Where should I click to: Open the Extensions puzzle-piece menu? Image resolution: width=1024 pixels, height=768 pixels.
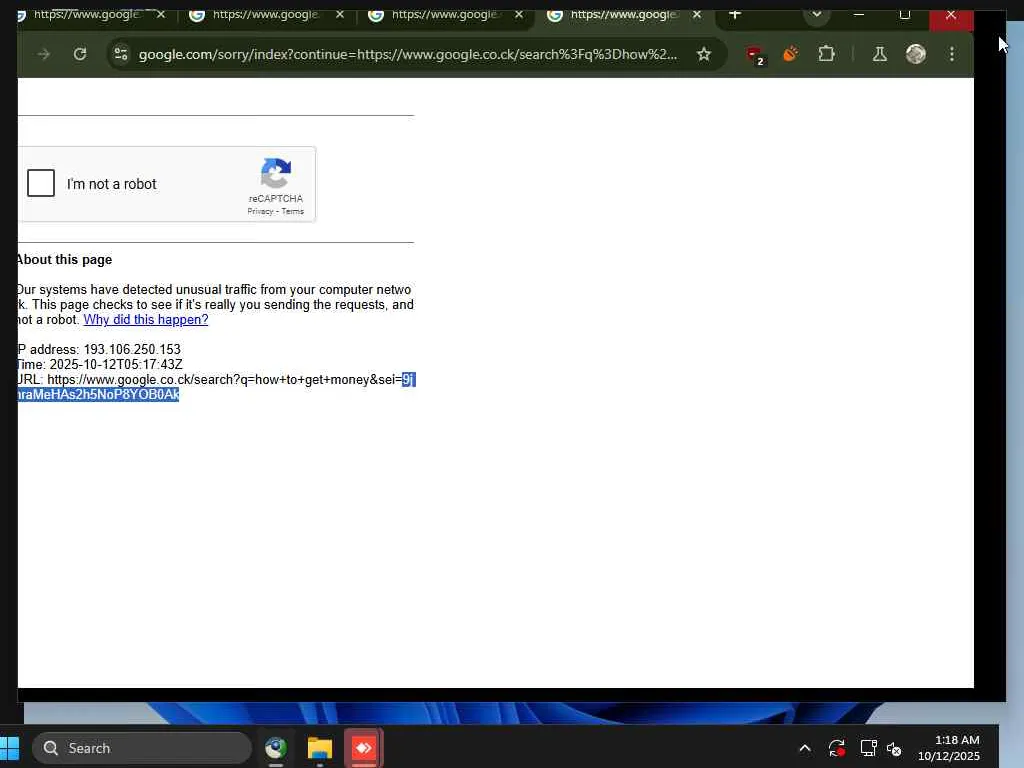tap(826, 54)
